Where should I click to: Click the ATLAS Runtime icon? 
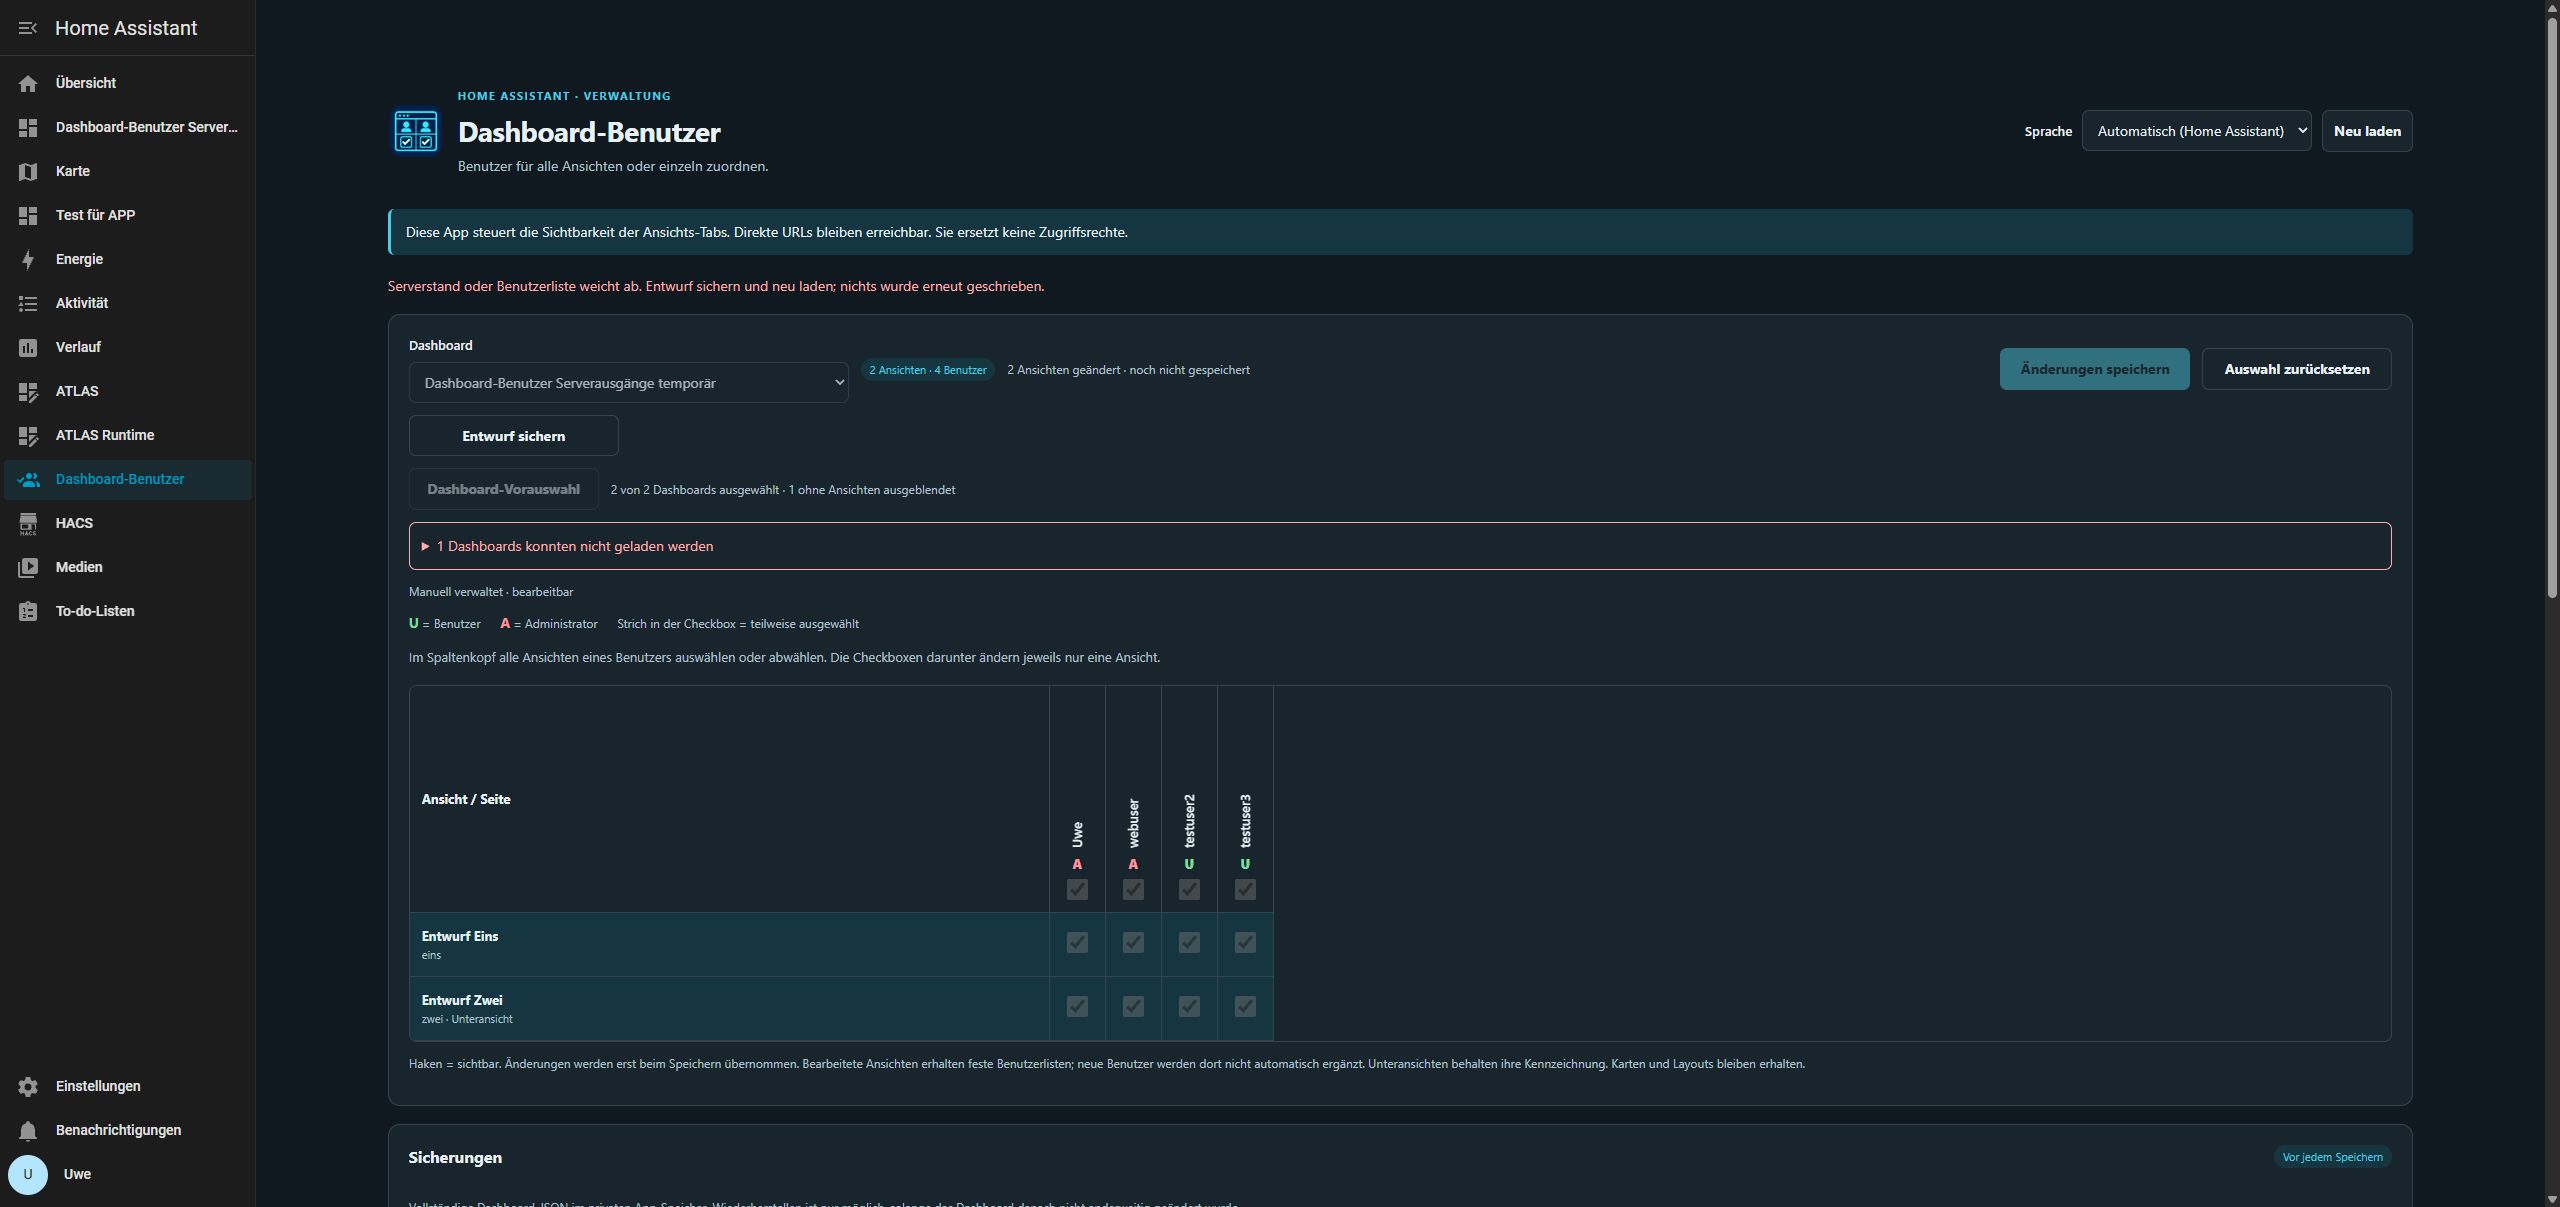(28, 435)
